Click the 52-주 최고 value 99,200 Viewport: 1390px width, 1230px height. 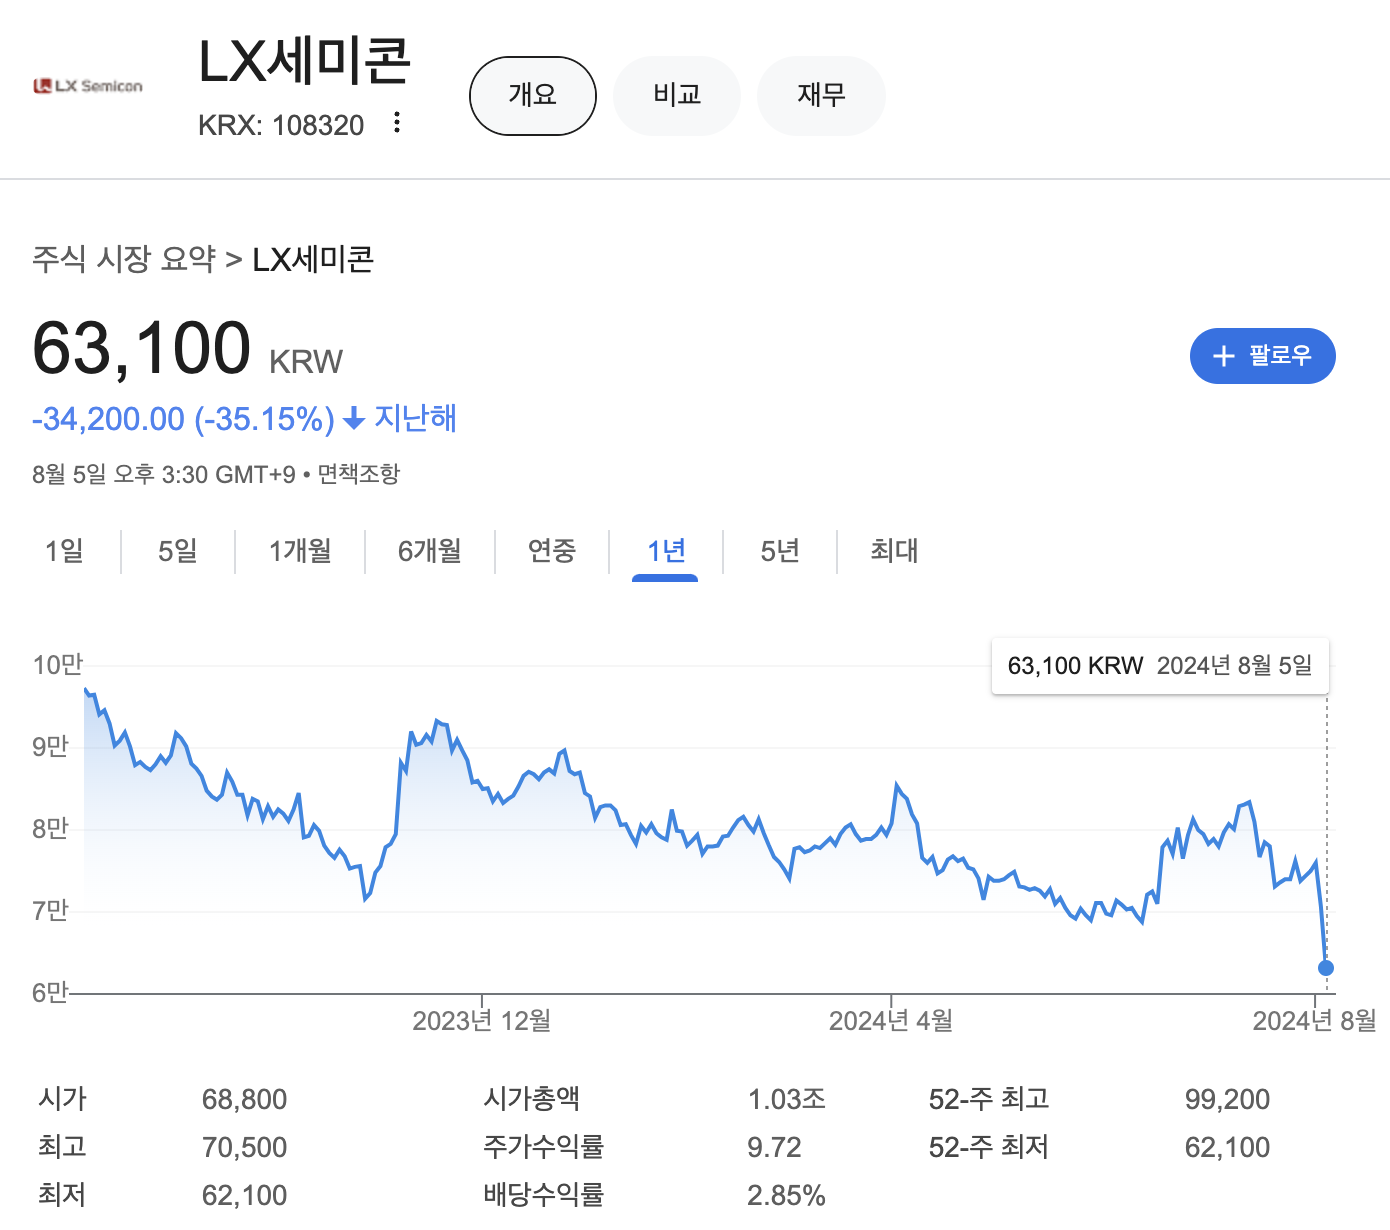pos(1227,1100)
